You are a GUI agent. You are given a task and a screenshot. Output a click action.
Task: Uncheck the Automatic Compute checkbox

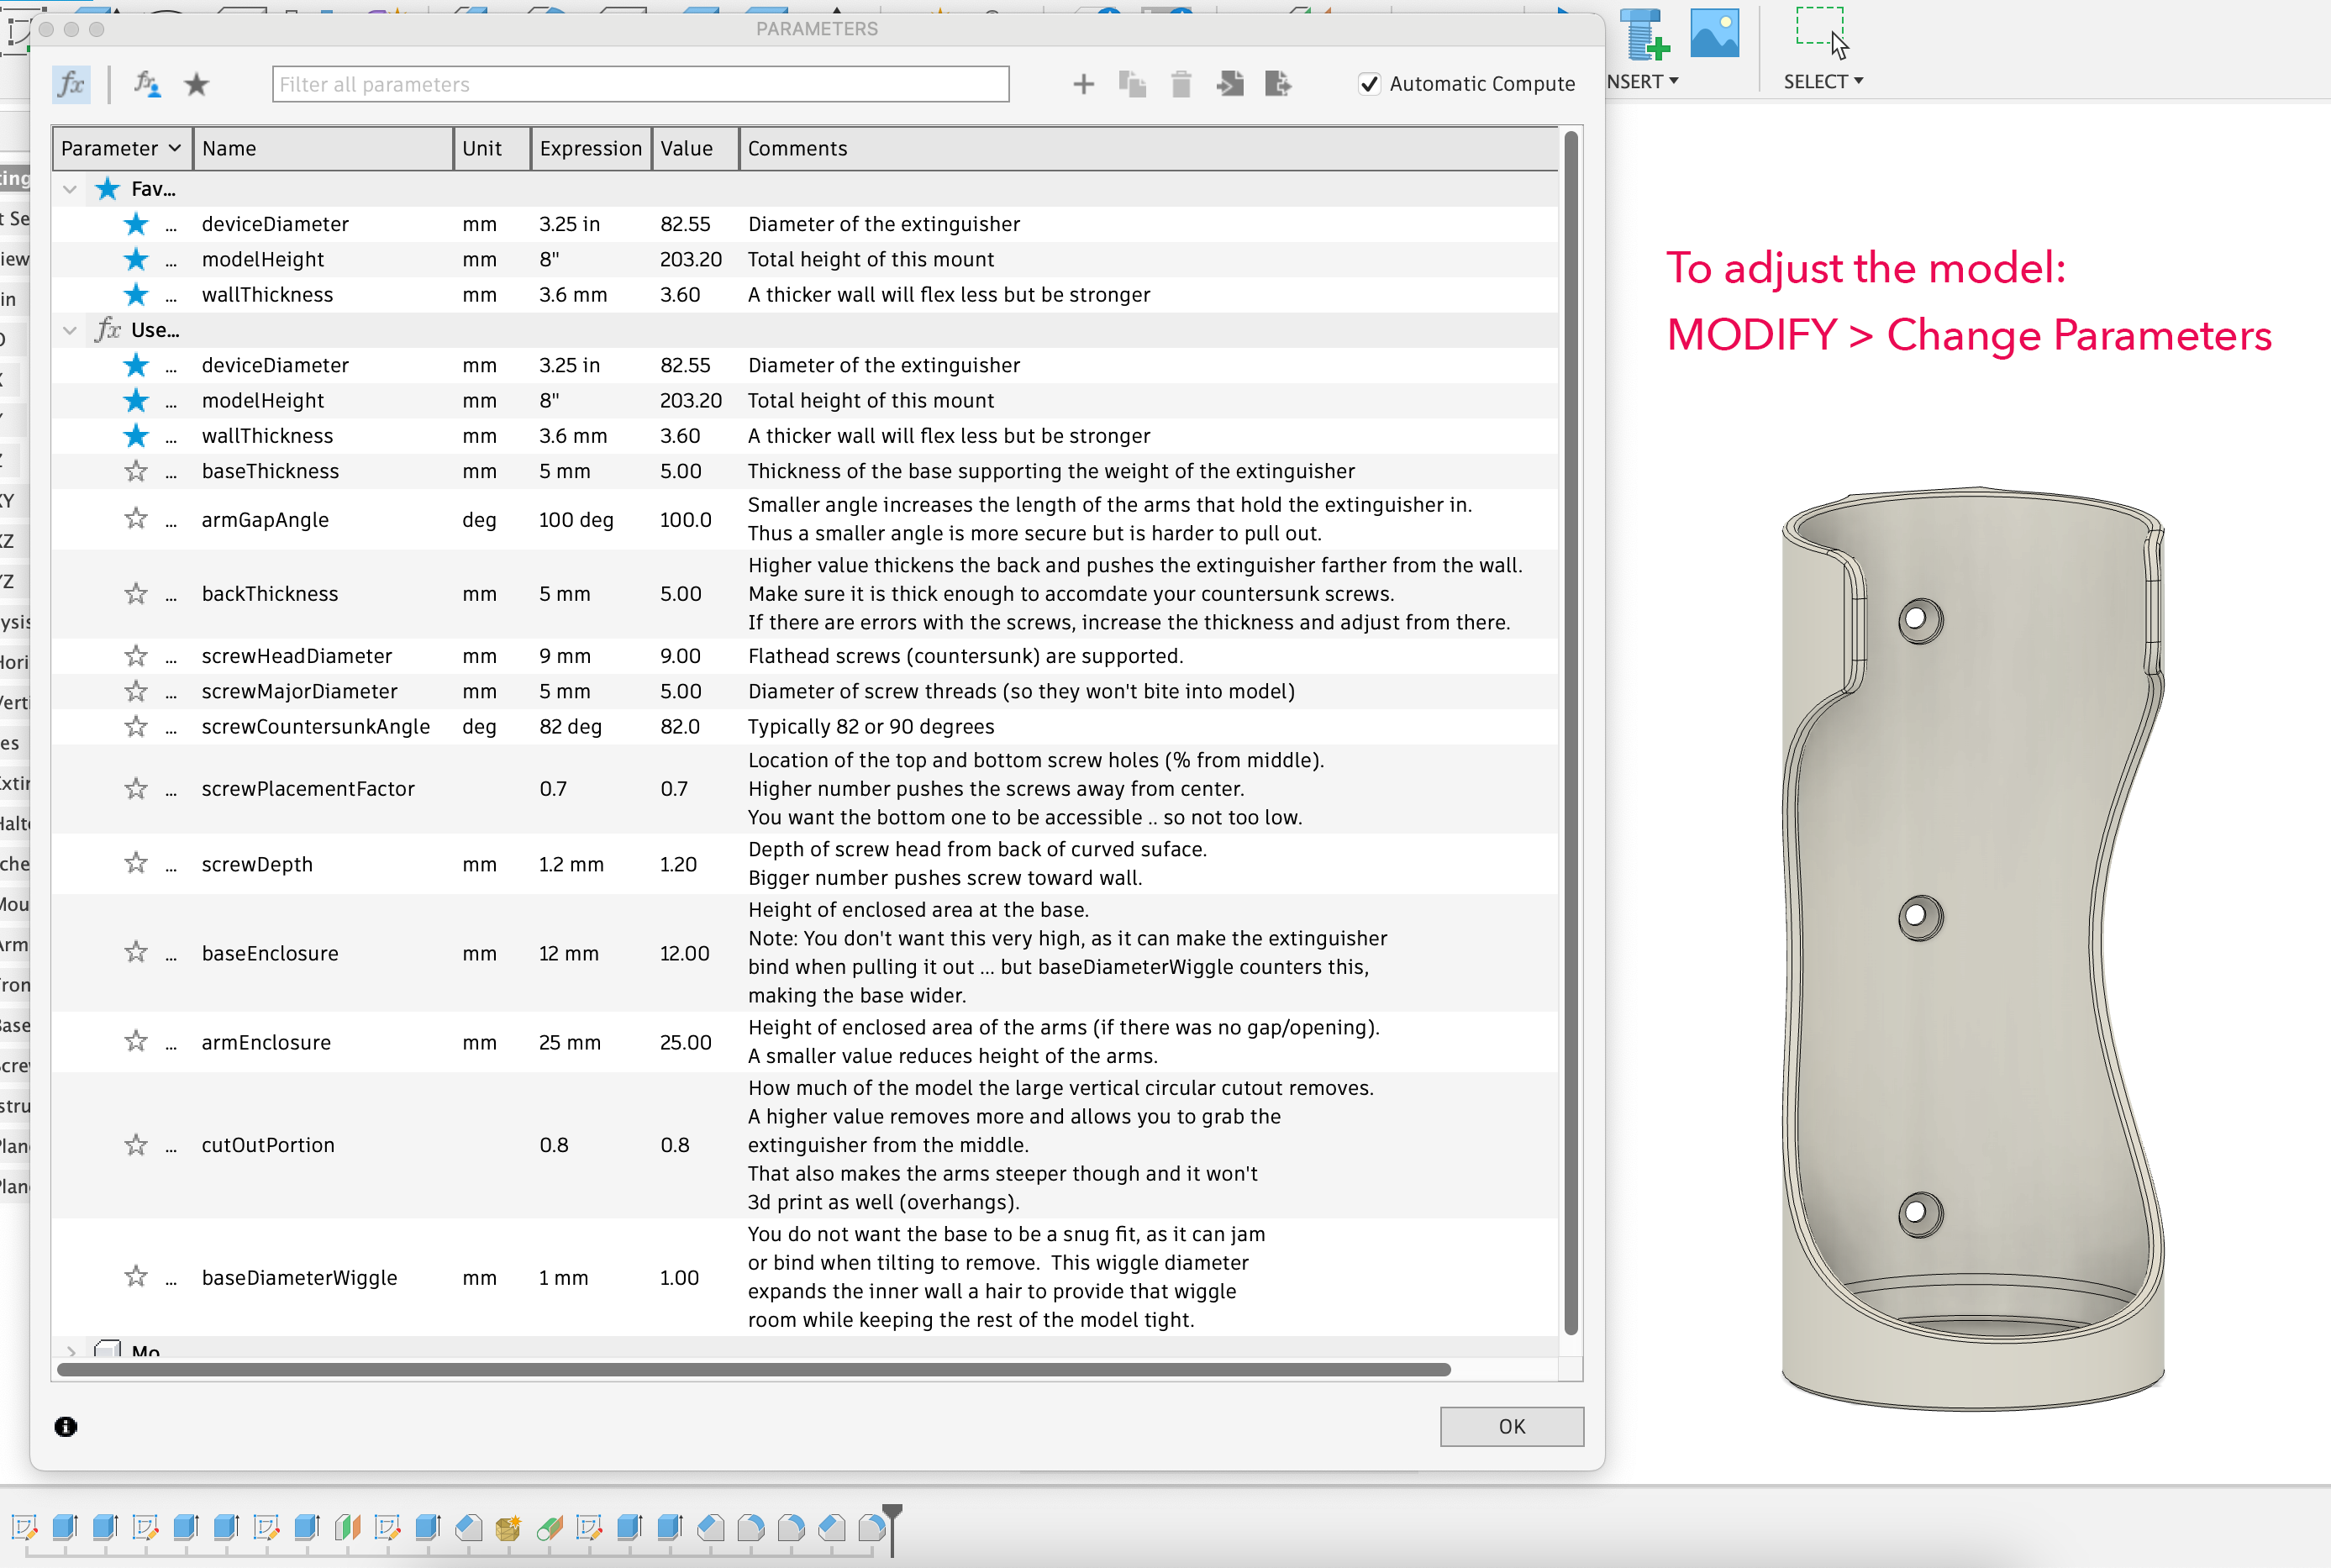(1369, 84)
